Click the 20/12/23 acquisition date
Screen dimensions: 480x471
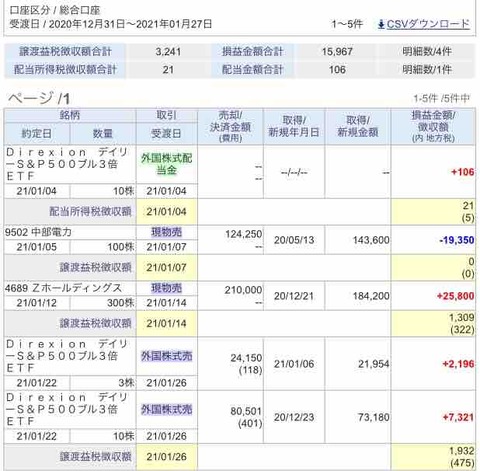pos(294,417)
